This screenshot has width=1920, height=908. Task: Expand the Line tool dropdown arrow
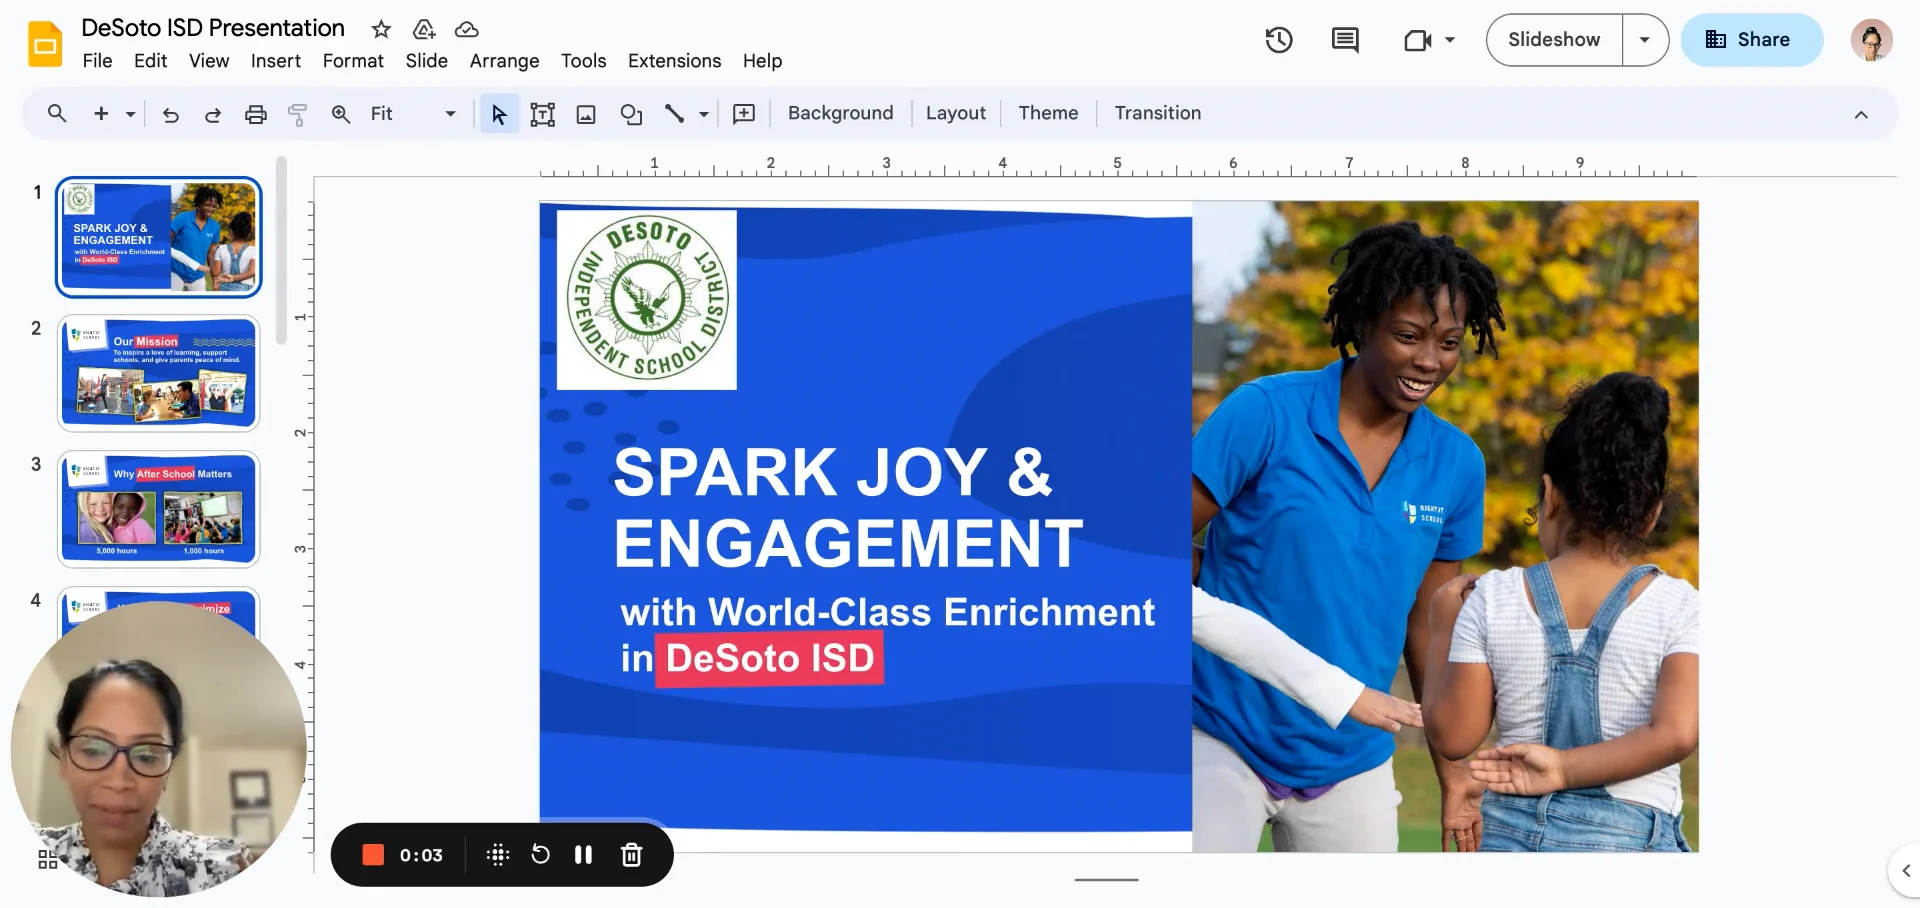(704, 114)
